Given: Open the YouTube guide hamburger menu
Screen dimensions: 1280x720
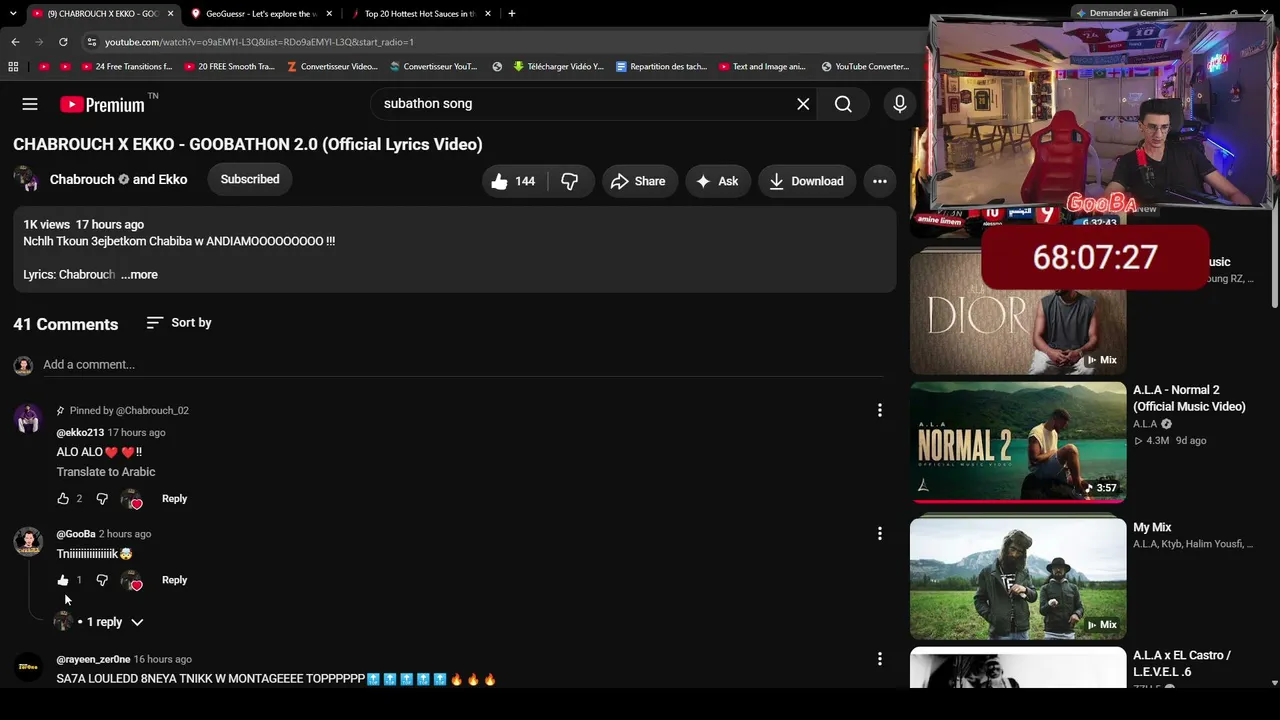Looking at the screenshot, I should coord(30,104).
